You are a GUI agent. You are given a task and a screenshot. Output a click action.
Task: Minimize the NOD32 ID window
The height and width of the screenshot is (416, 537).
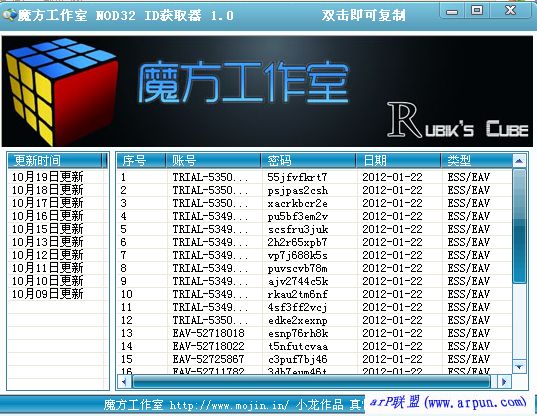pyautogui.click(x=452, y=12)
